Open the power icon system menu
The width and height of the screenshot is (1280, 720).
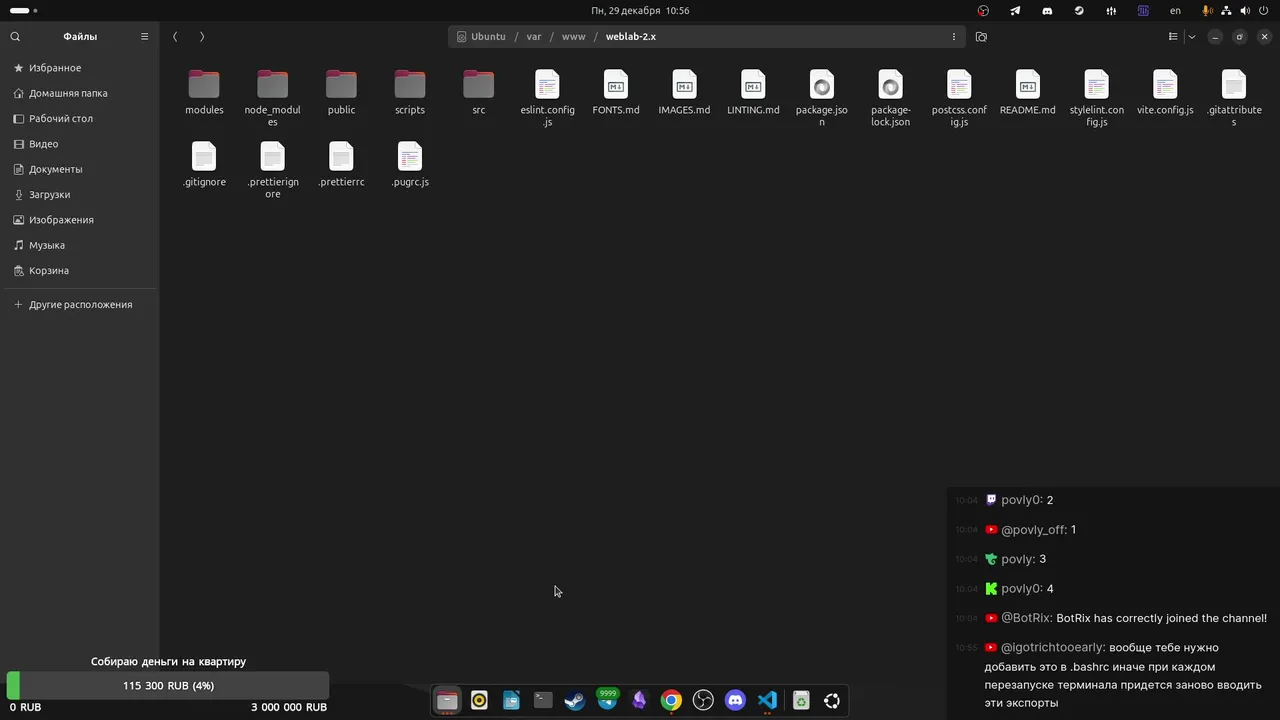click(x=1264, y=10)
